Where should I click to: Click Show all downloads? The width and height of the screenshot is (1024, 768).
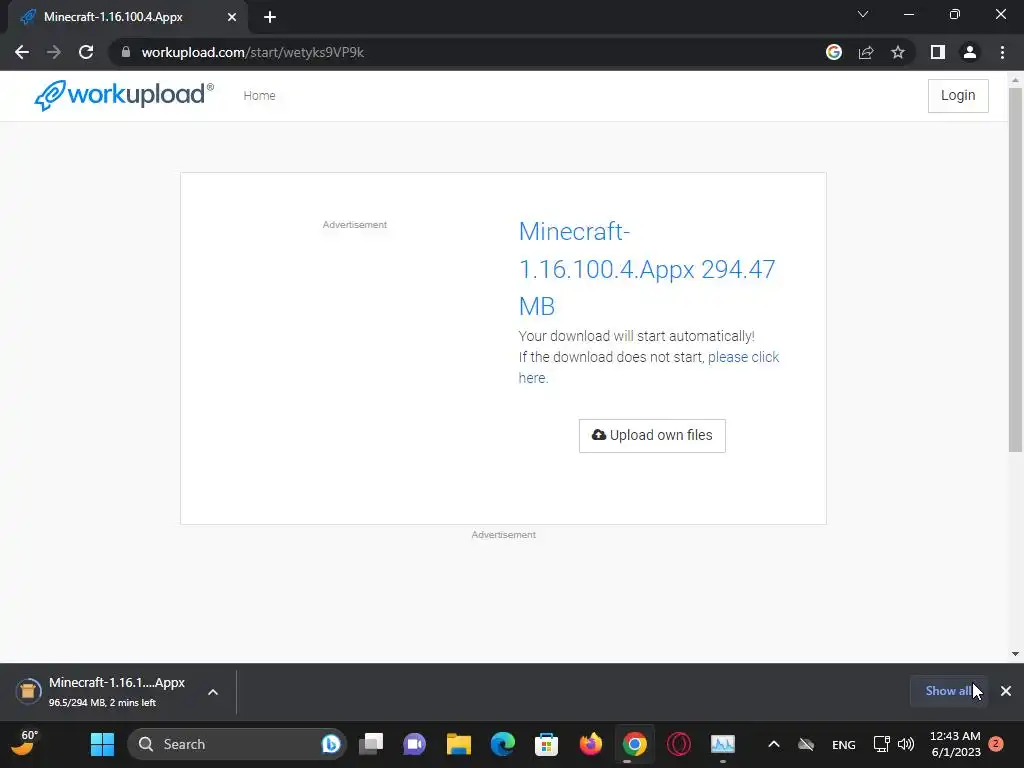(948, 691)
